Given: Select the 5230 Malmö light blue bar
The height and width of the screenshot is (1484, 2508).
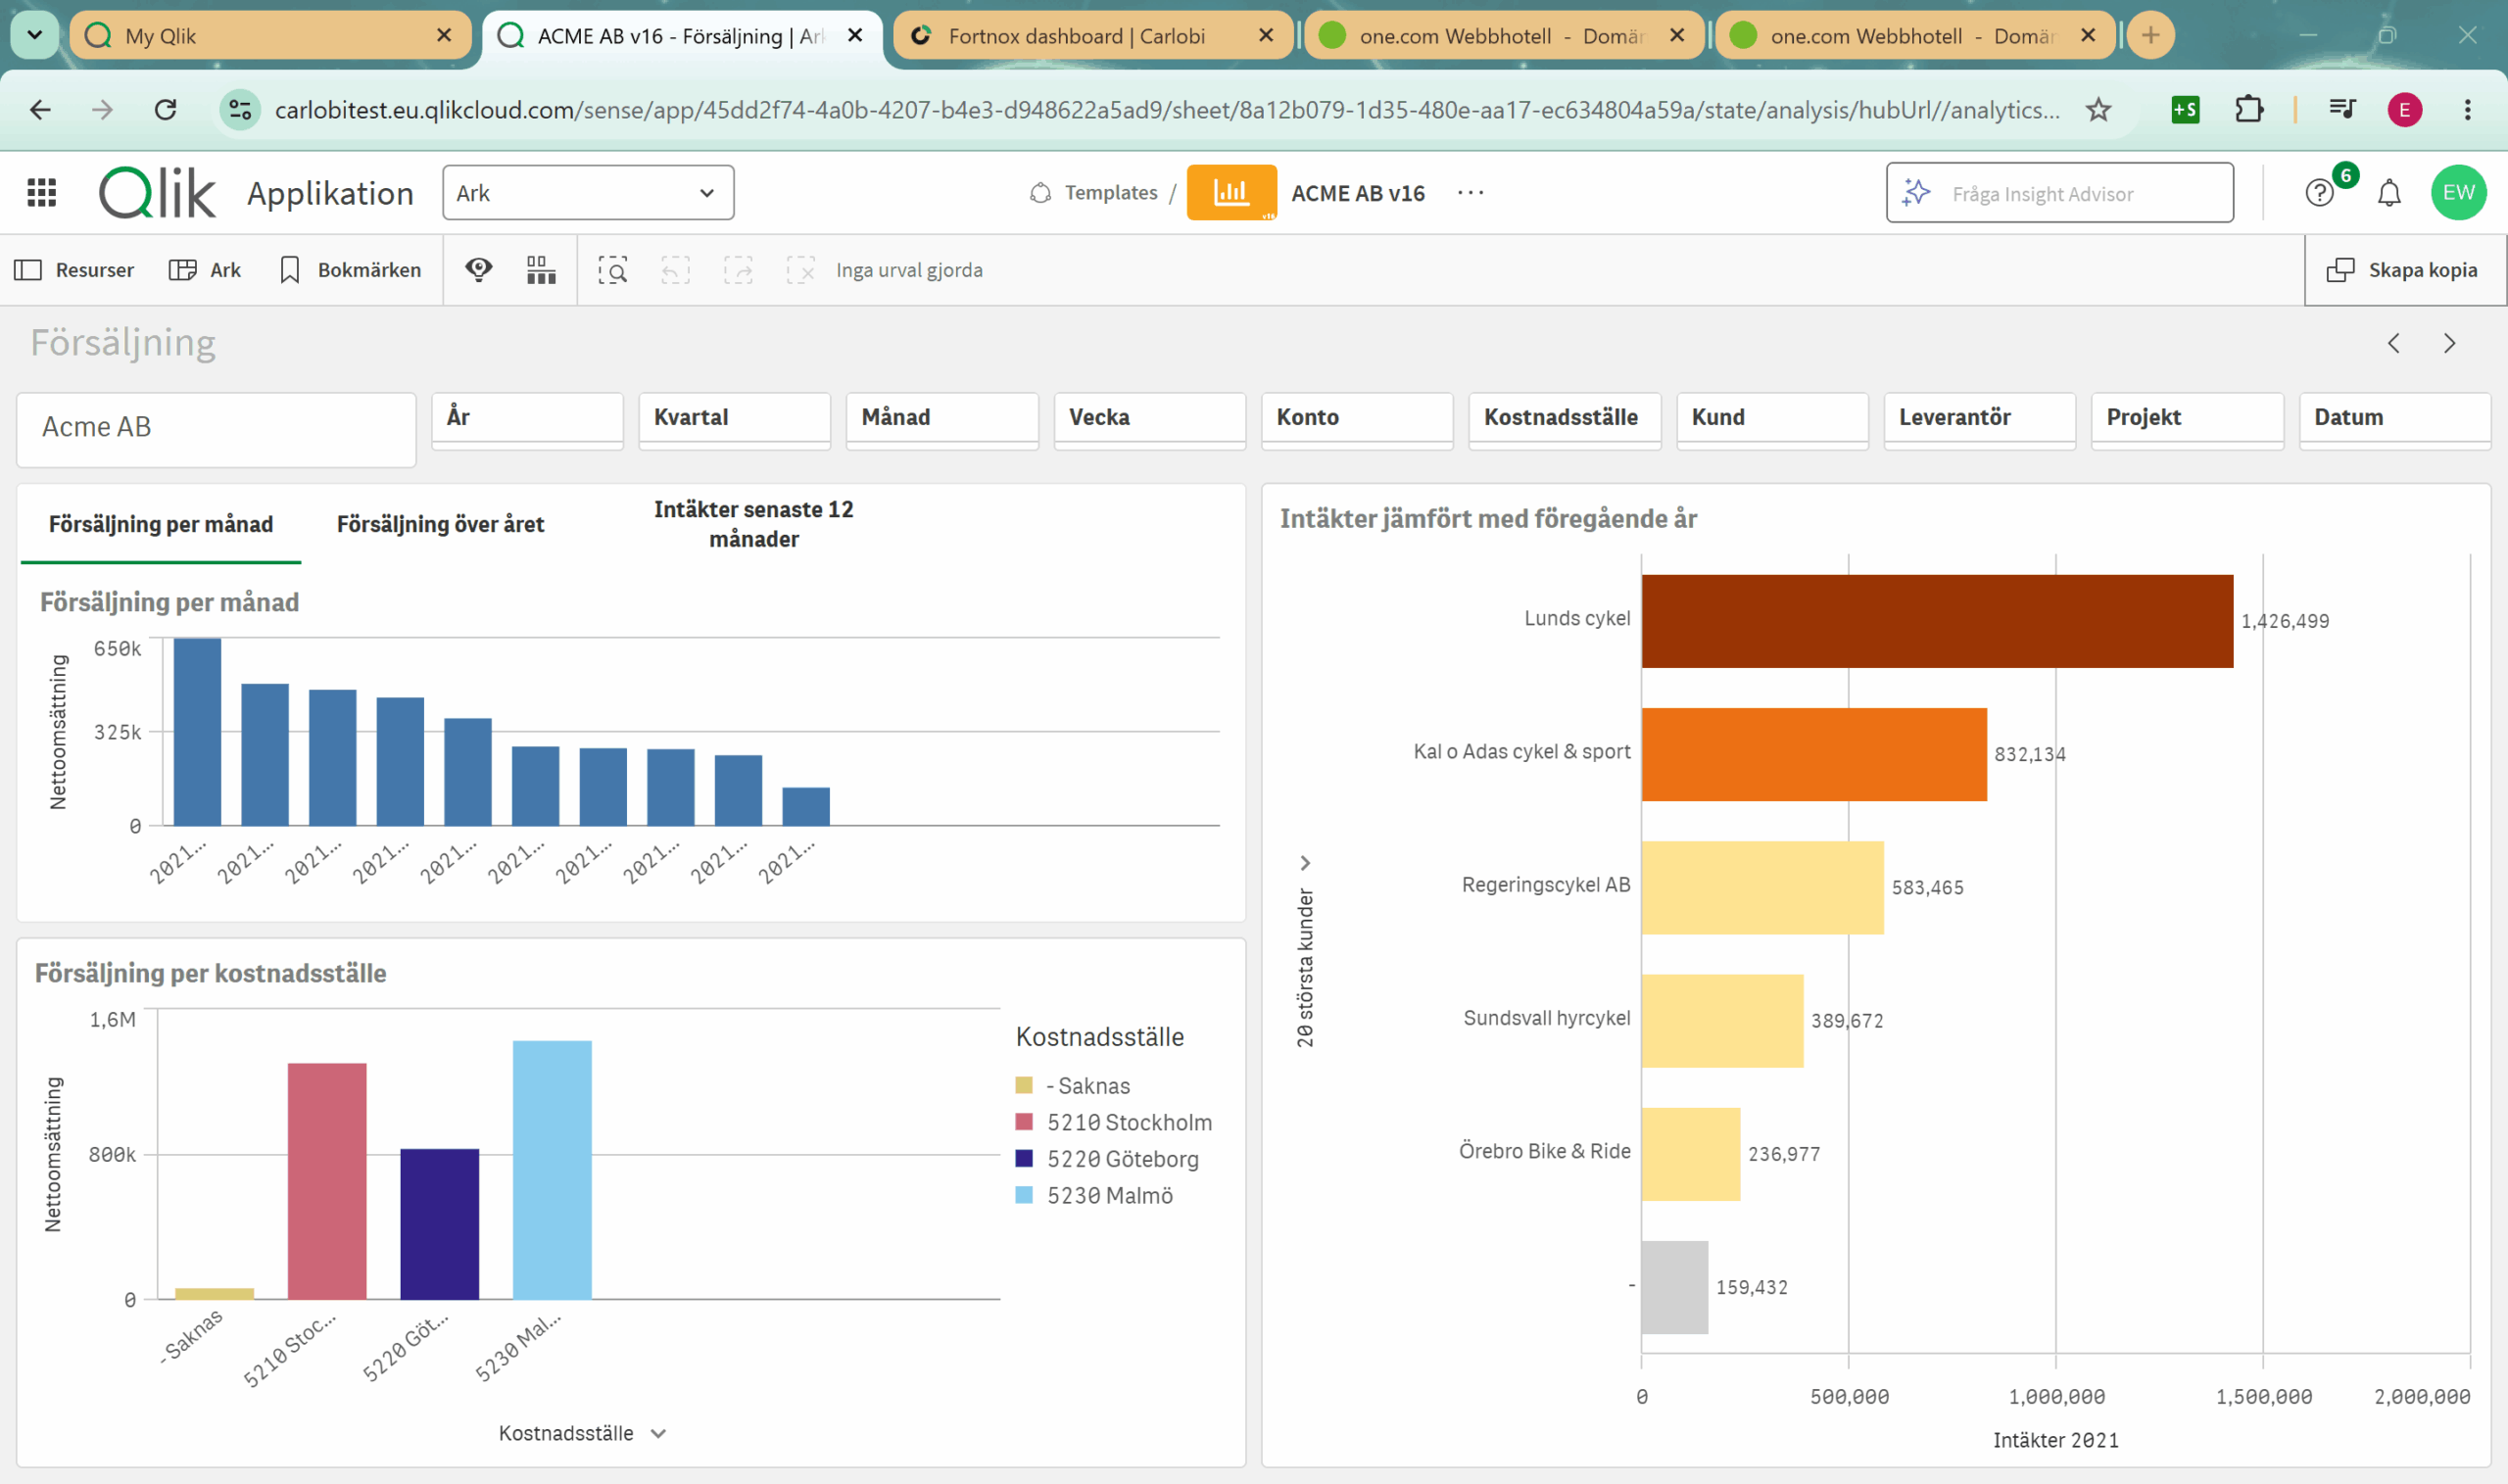Looking at the screenshot, I should (552, 1170).
